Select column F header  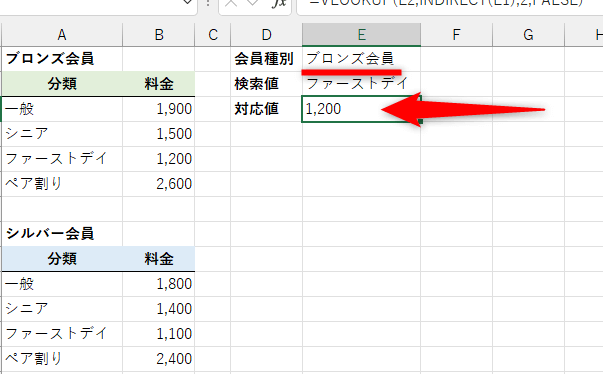point(456,35)
